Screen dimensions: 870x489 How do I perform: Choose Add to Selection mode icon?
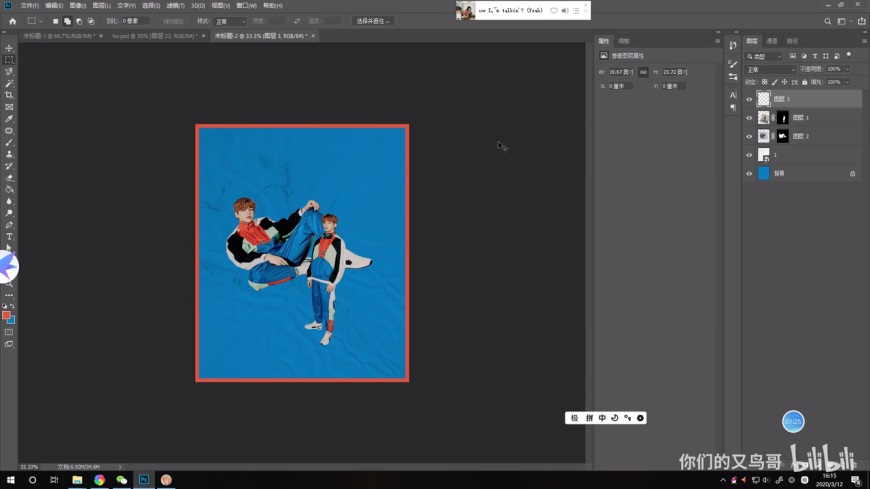pyautogui.click(x=67, y=21)
